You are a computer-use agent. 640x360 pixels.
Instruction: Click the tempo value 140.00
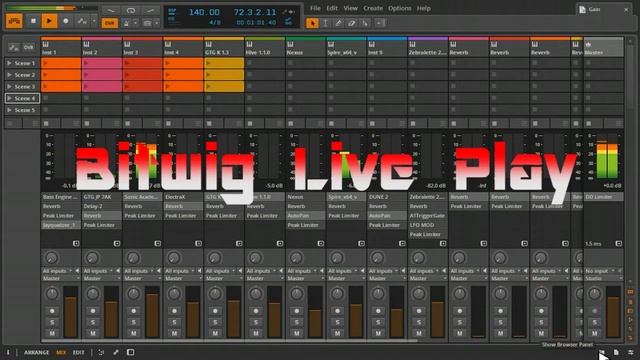[204, 12]
